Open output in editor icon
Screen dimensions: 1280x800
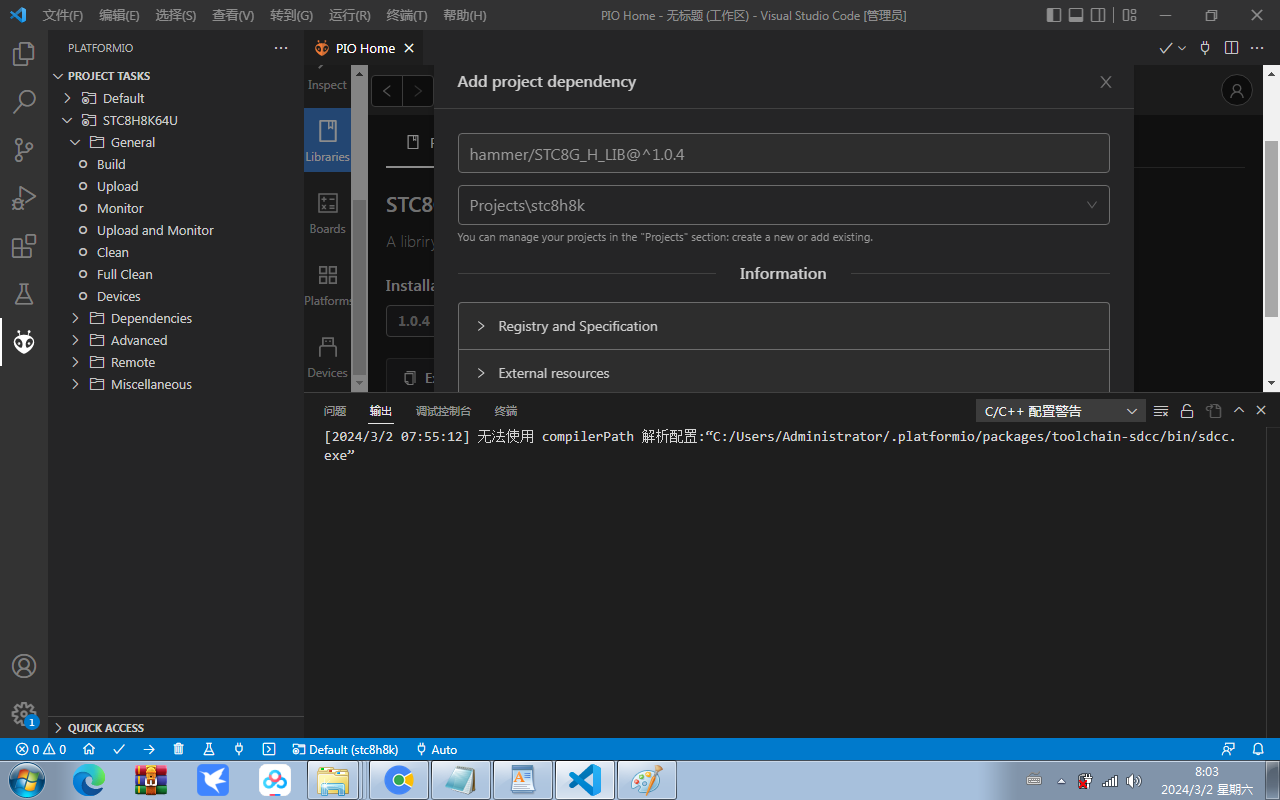(1213, 411)
